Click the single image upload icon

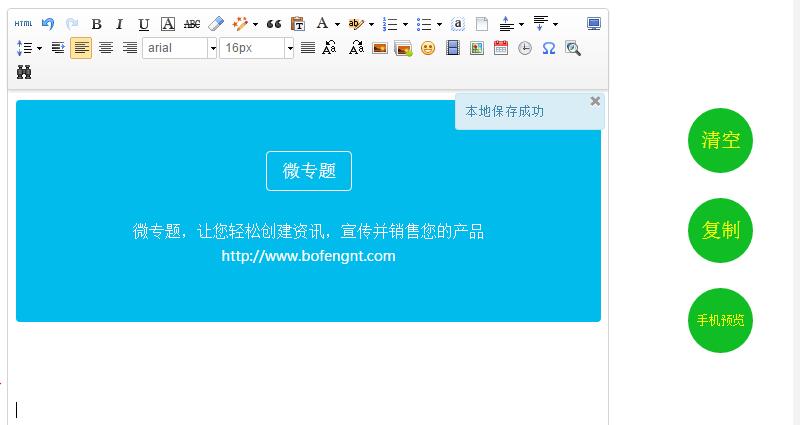click(380, 48)
